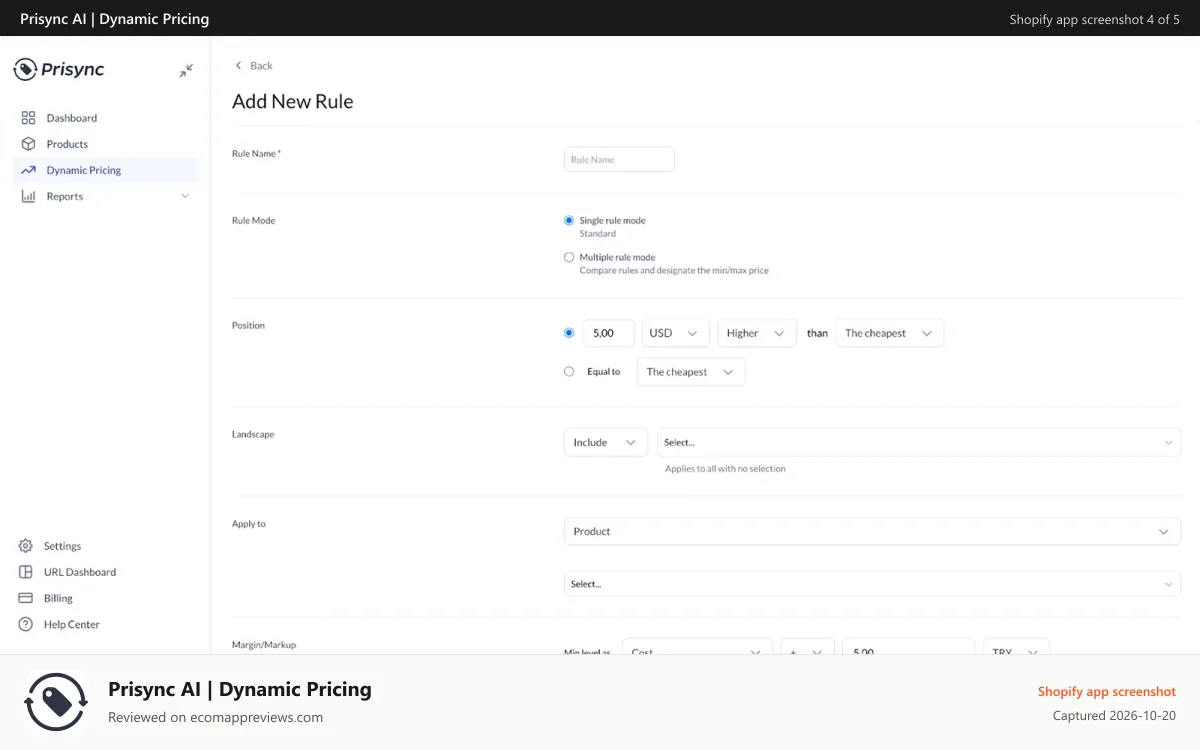Click the 'Apply to' label
Image resolution: width=1200 pixels, height=750 pixels.
(x=249, y=523)
